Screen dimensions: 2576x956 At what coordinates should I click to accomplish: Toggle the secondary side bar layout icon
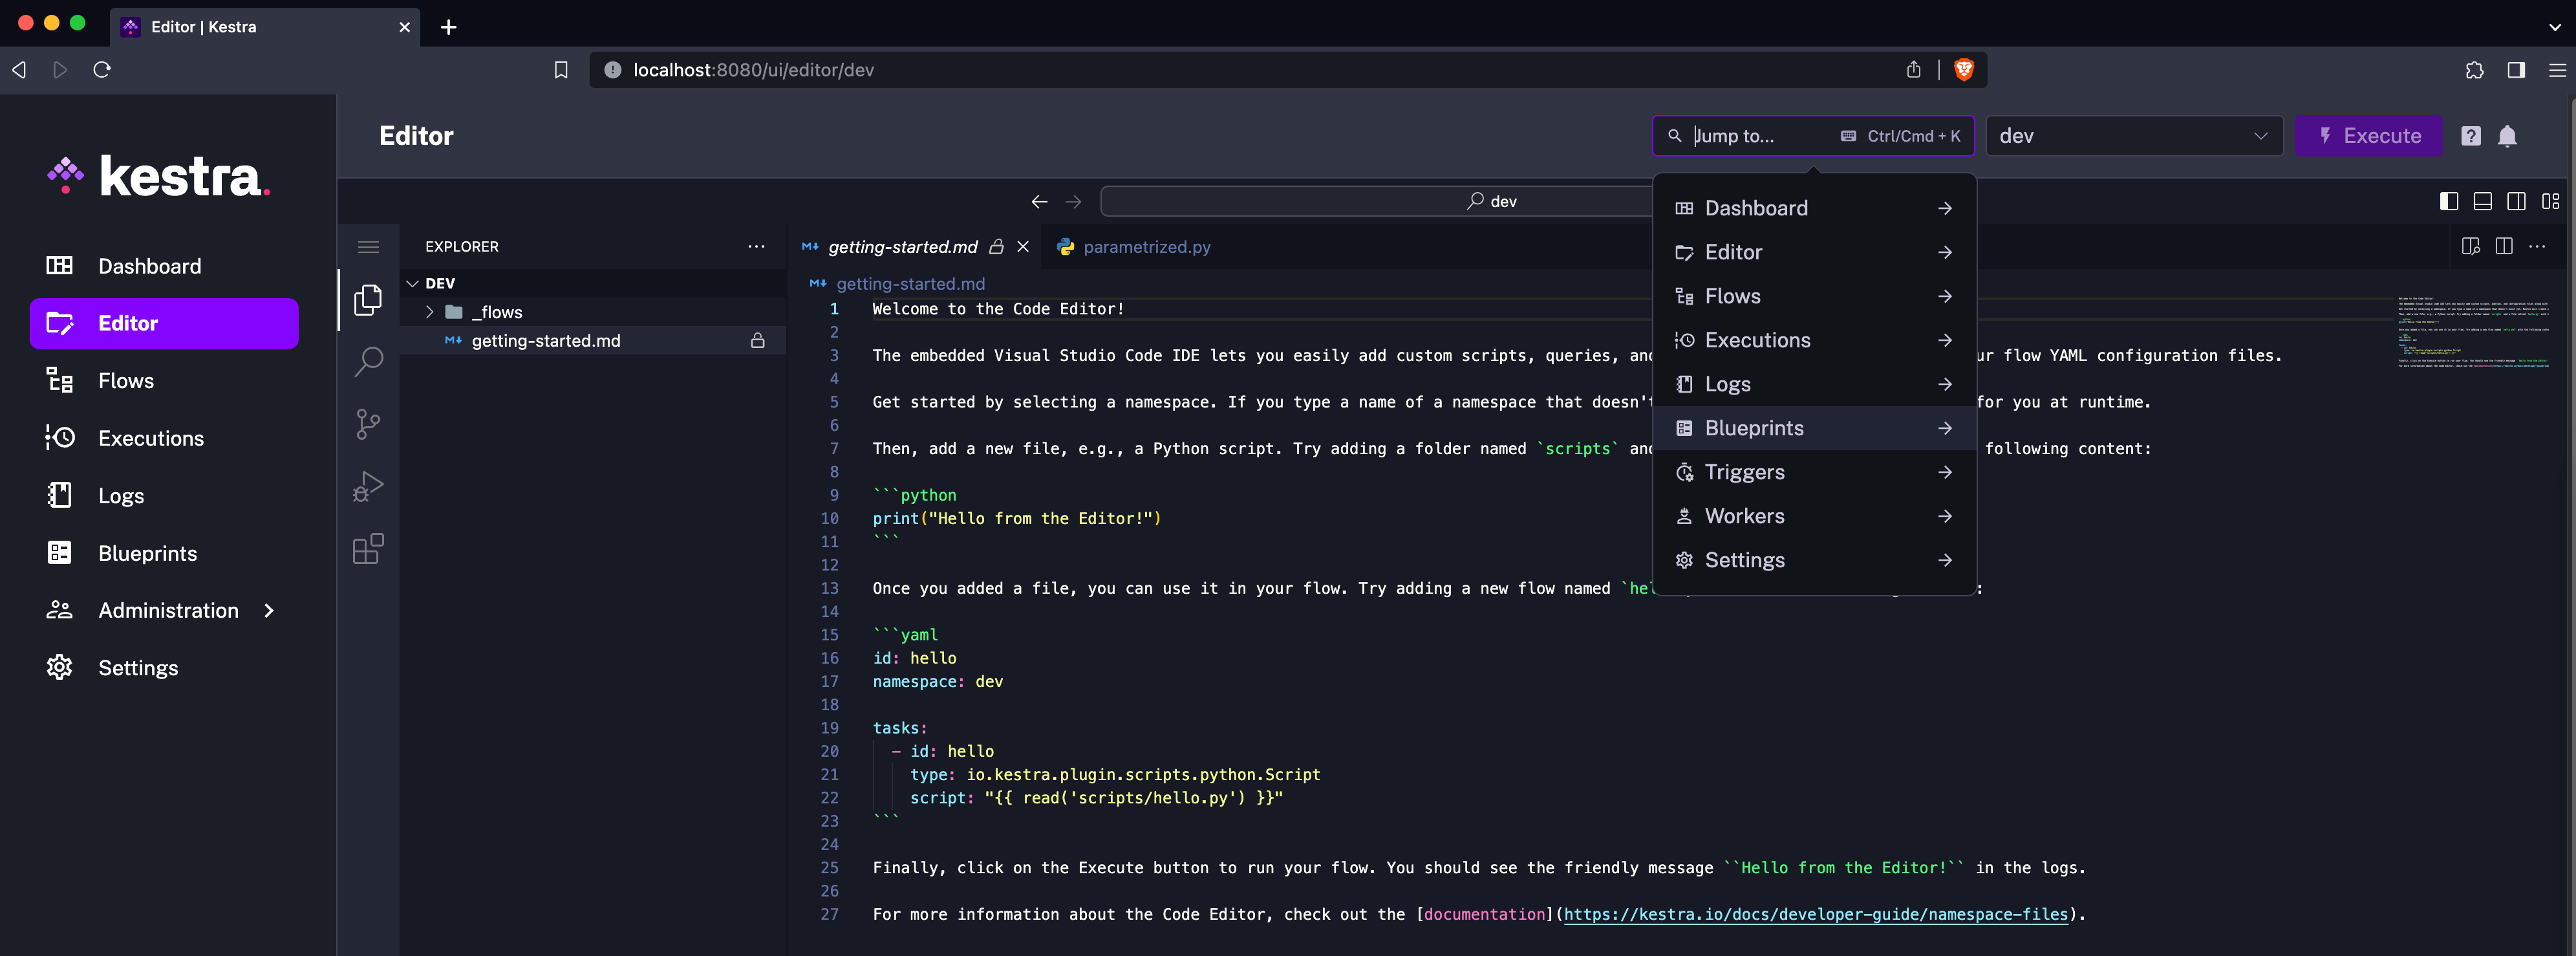2516,201
